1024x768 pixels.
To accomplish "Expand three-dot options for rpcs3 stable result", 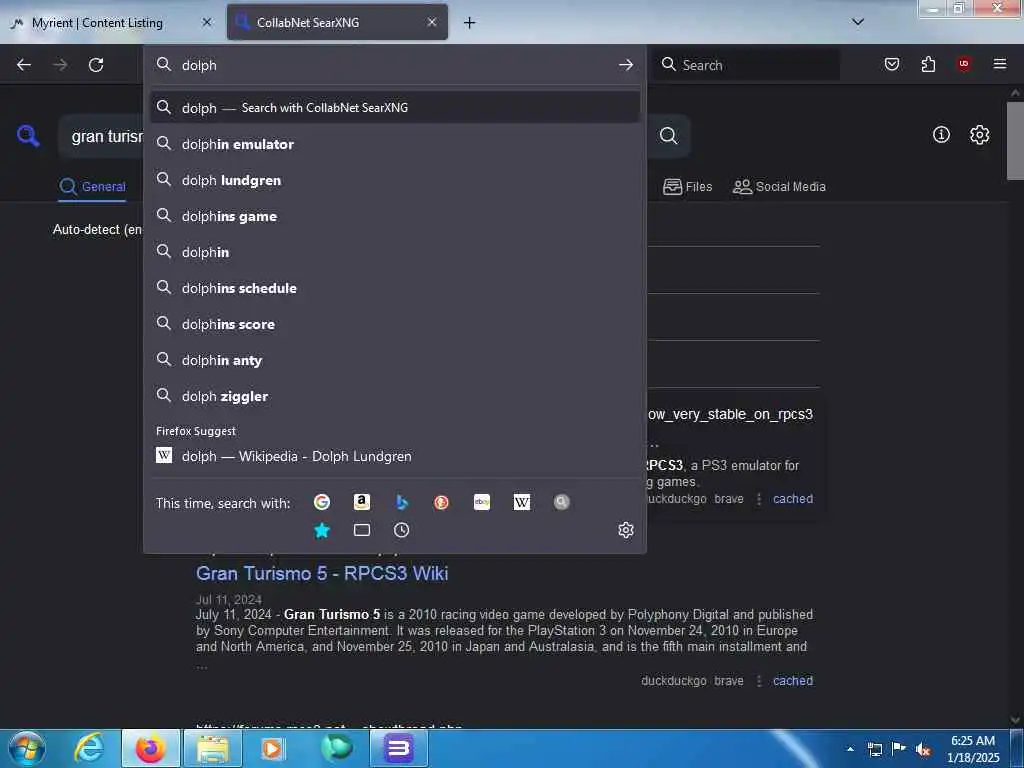I will (758, 499).
